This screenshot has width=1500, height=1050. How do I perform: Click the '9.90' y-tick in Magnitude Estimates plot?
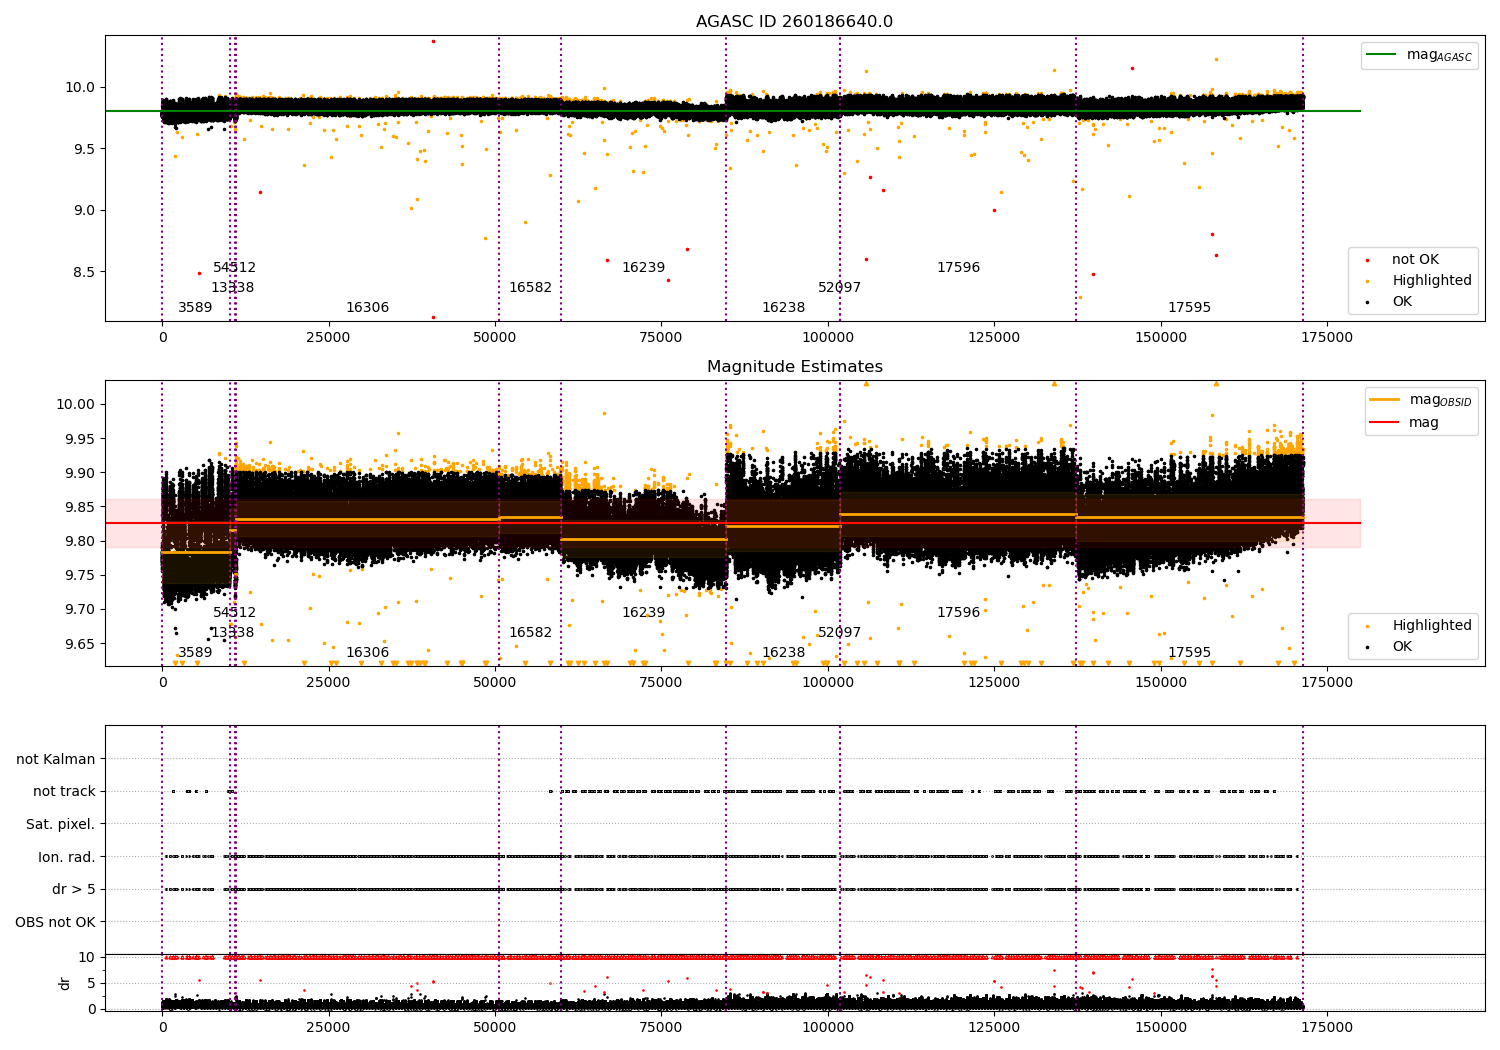point(80,473)
